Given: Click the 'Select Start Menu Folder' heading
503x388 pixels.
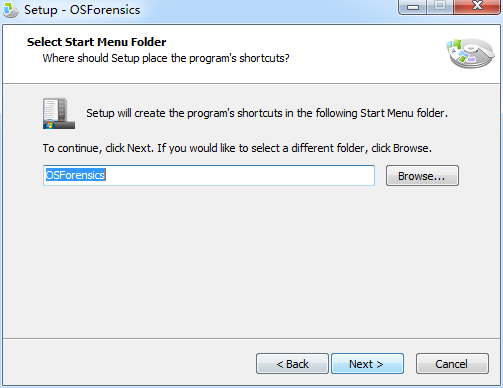Looking at the screenshot, I should [x=96, y=42].
